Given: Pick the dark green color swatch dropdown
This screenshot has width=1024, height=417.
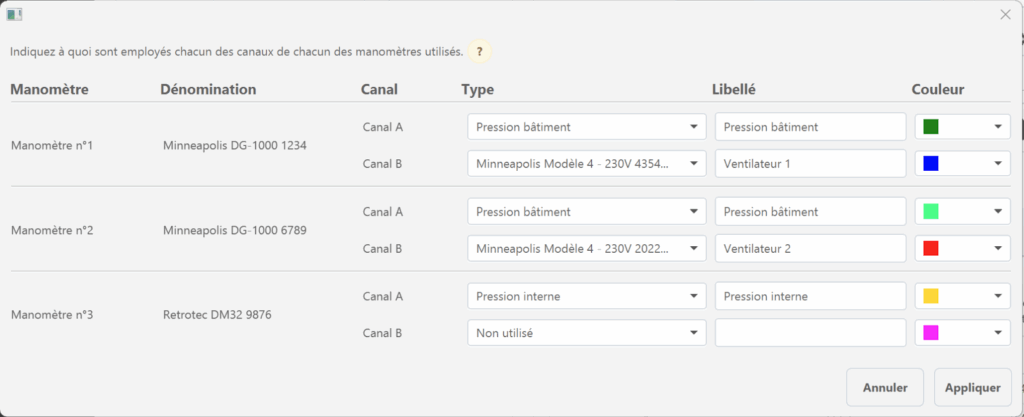Looking at the screenshot, I should click(x=961, y=127).
